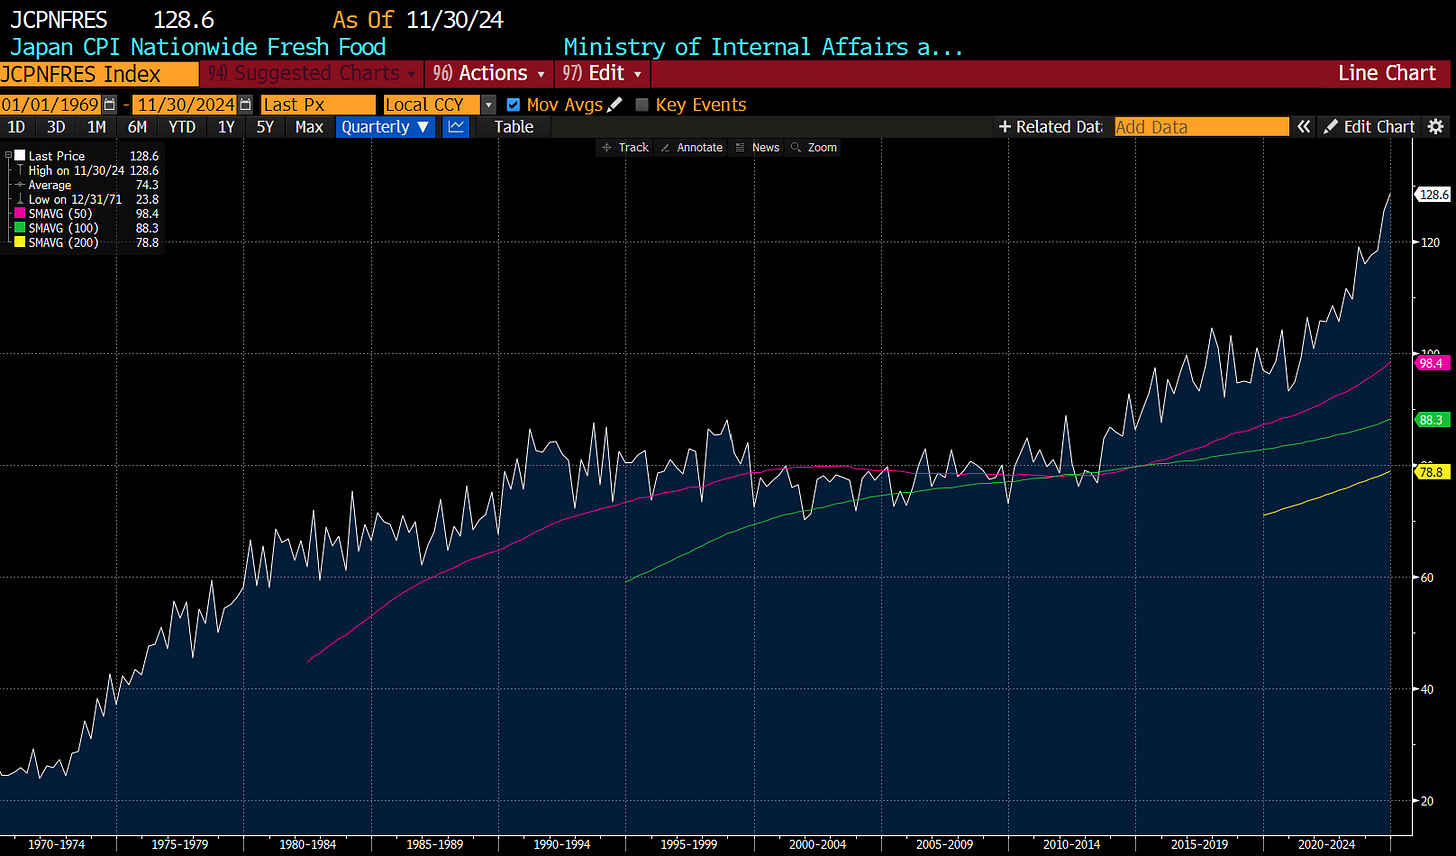Click the Add Data input field
The height and width of the screenshot is (856, 1456).
coord(1201,127)
